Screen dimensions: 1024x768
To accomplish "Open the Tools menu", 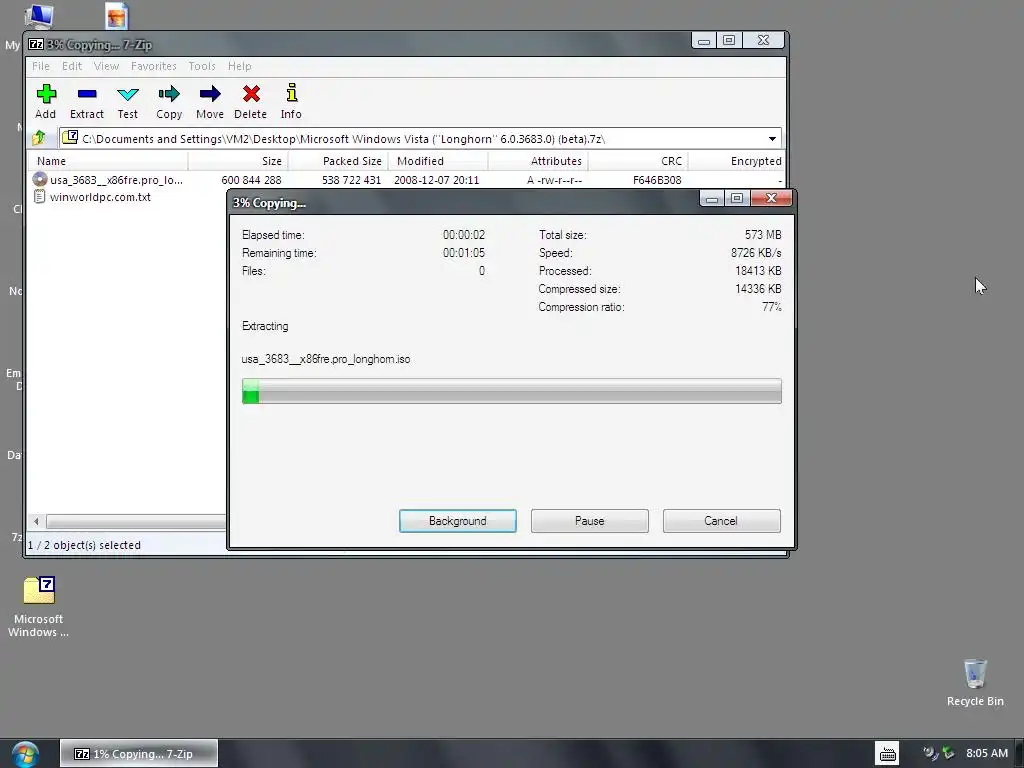I will (x=202, y=66).
